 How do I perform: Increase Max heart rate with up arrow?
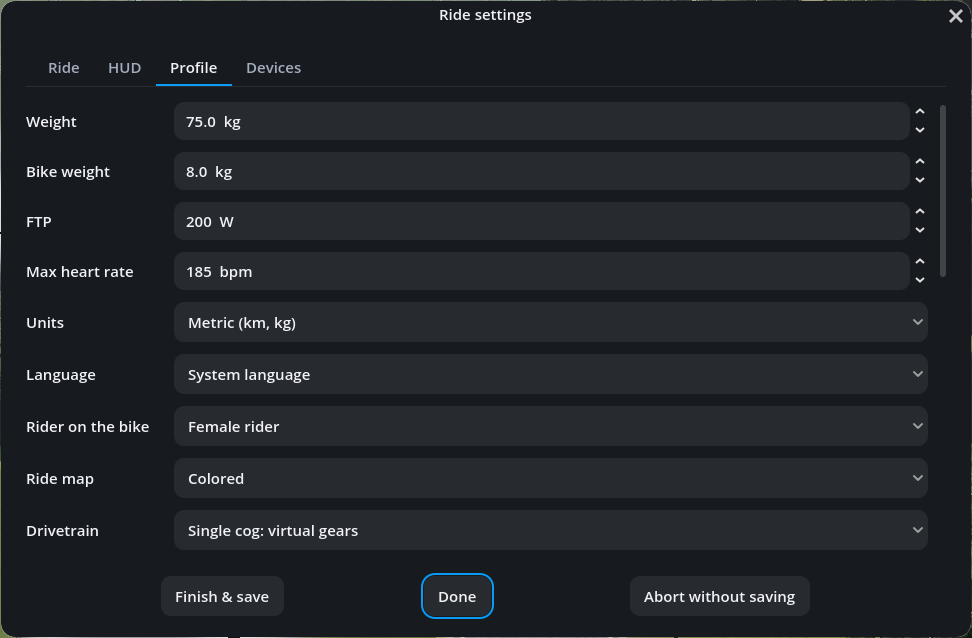tap(920, 262)
